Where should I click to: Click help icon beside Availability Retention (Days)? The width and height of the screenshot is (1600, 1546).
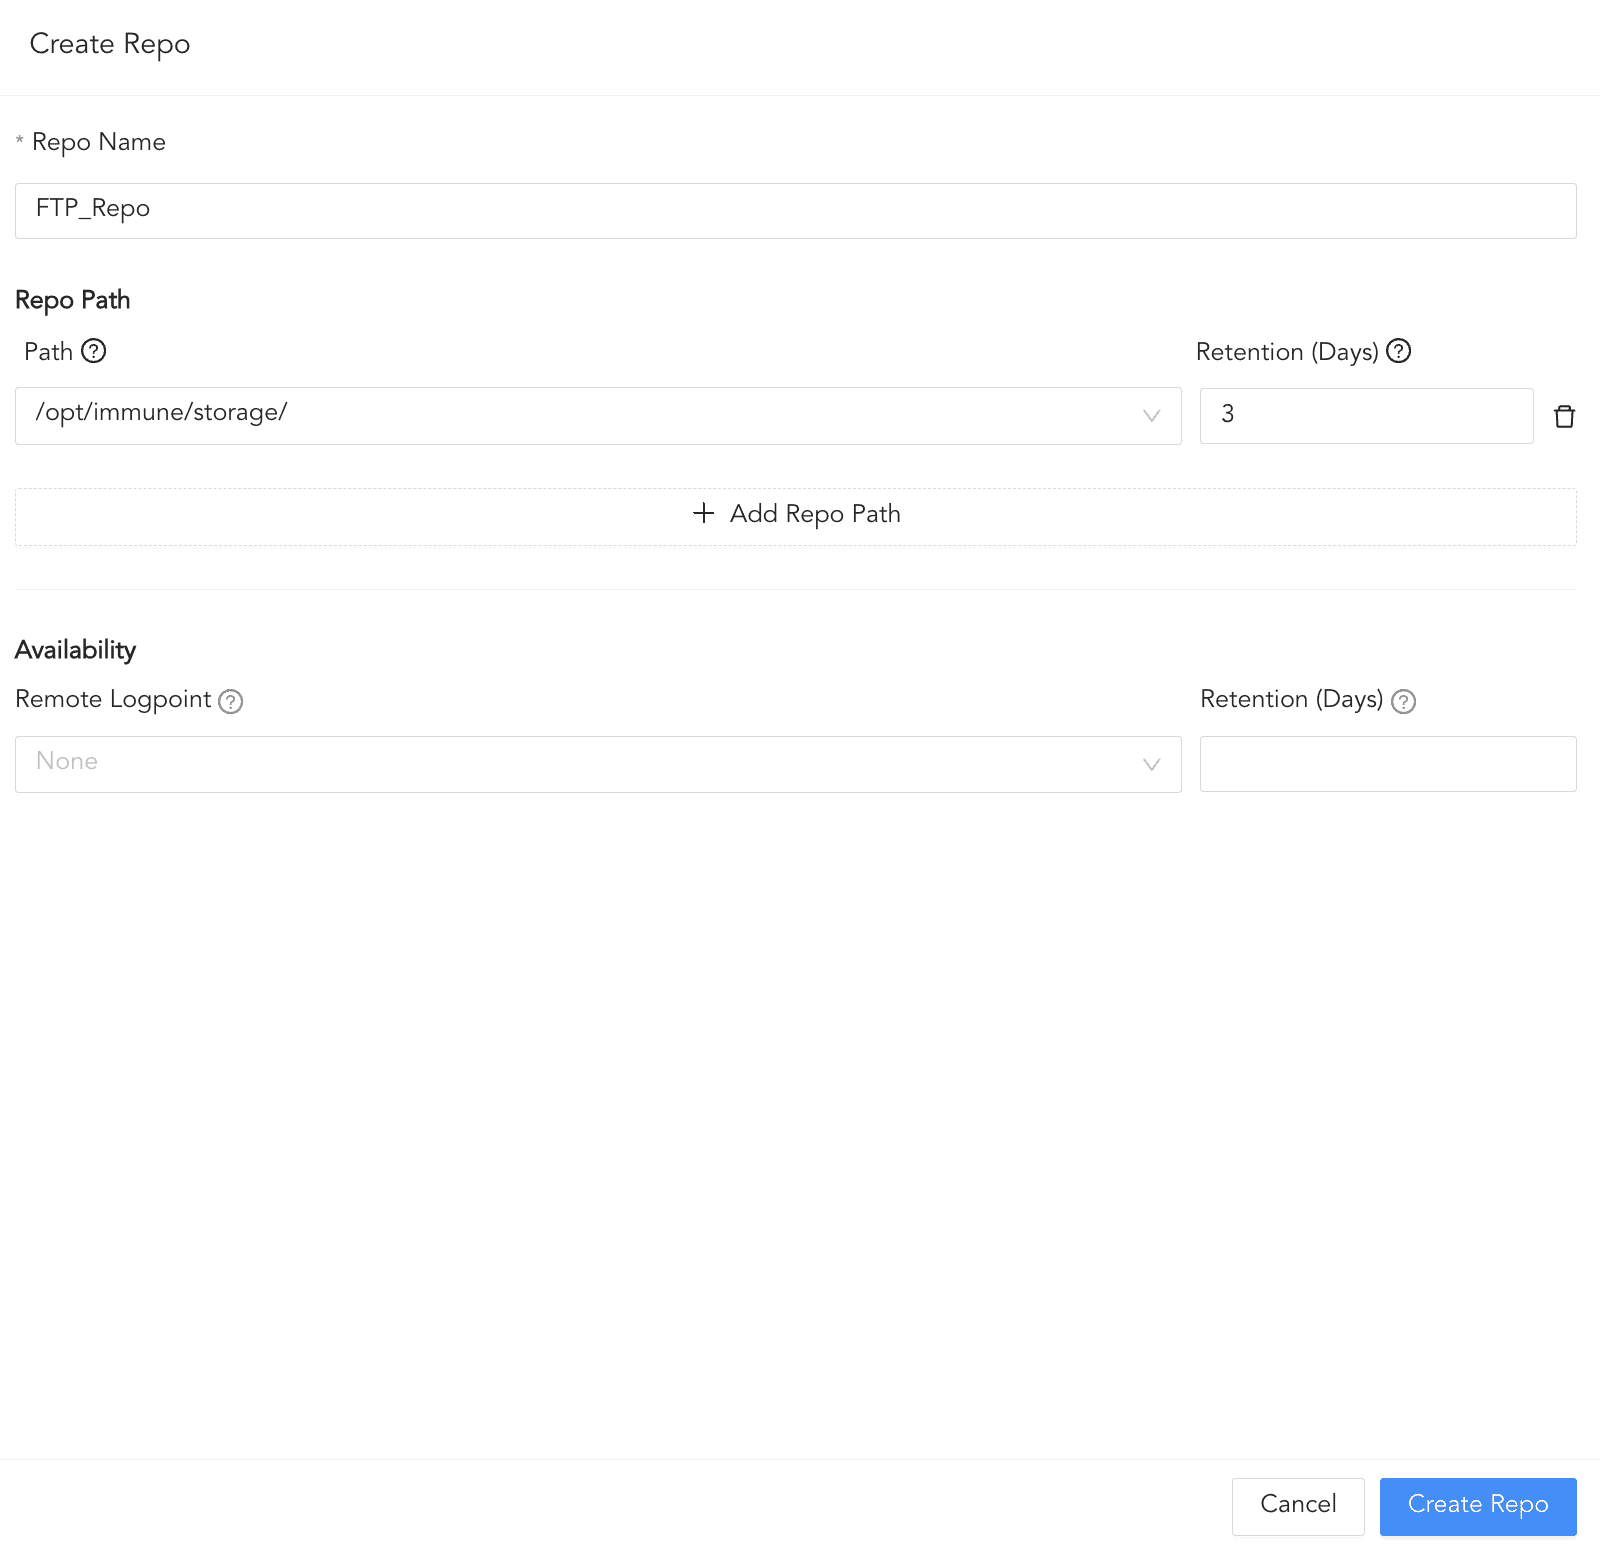click(1404, 701)
